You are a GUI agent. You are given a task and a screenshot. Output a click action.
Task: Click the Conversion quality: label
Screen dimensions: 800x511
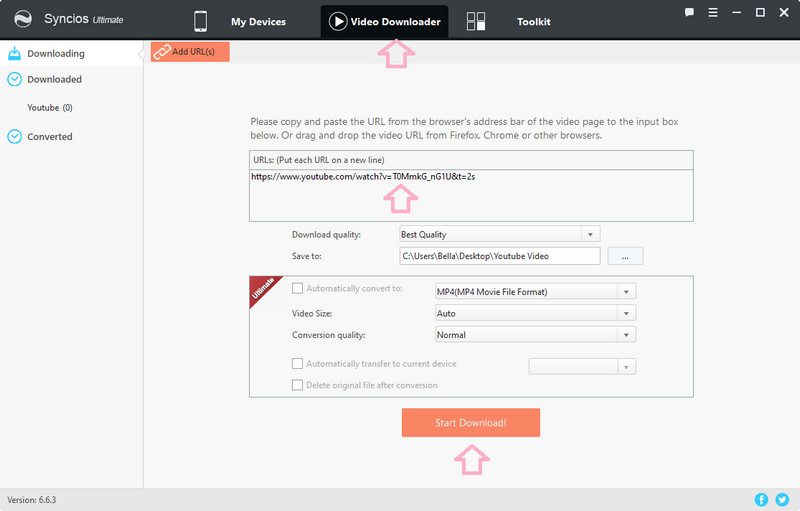(328, 335)
